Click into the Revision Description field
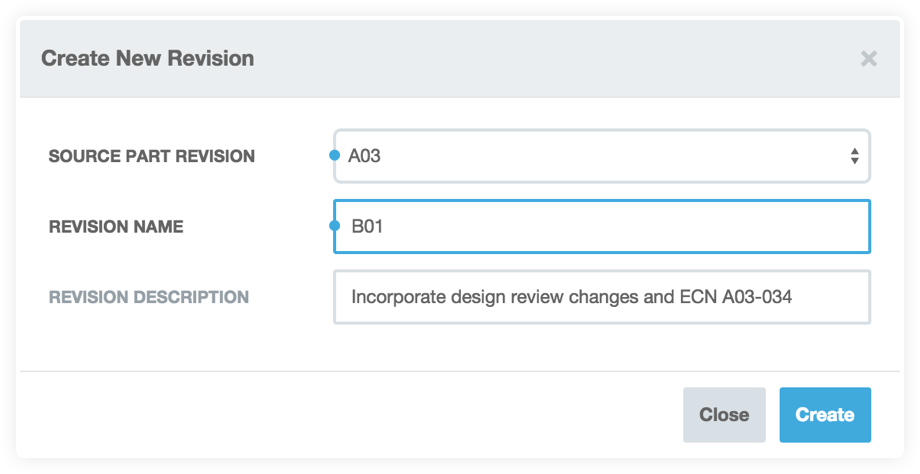 tap(602, 297)
